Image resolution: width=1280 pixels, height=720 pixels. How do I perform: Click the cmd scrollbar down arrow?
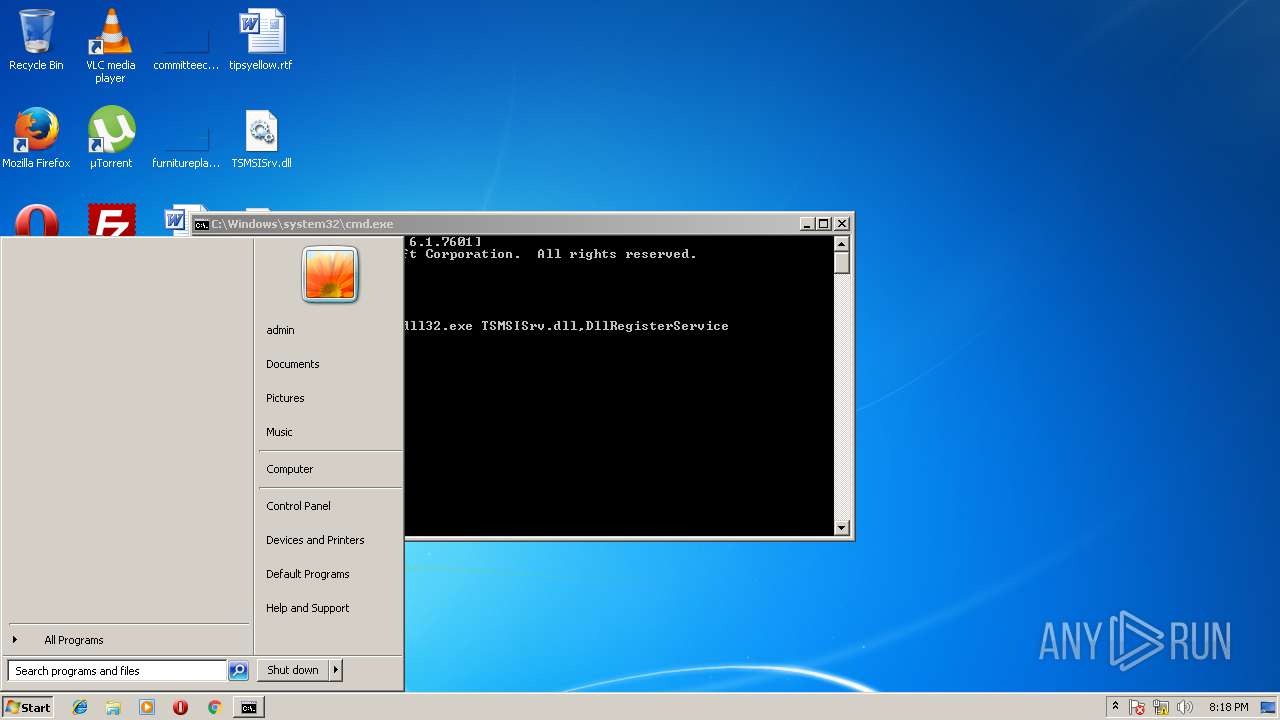(x=841, y=528)
